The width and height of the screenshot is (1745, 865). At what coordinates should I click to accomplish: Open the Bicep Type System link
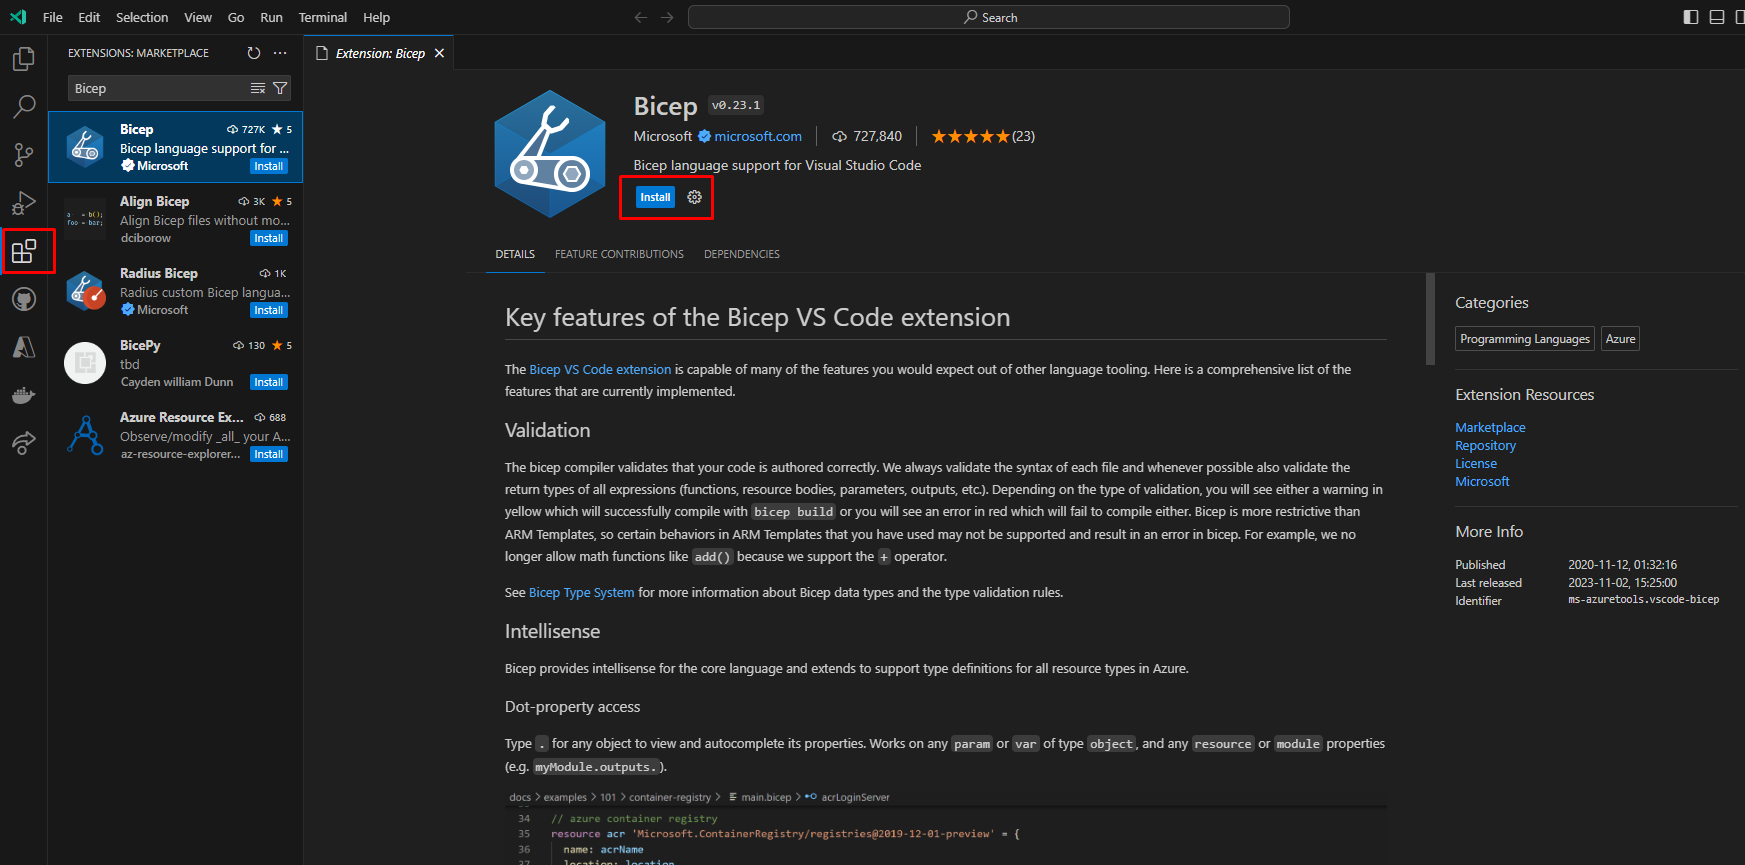581,593
